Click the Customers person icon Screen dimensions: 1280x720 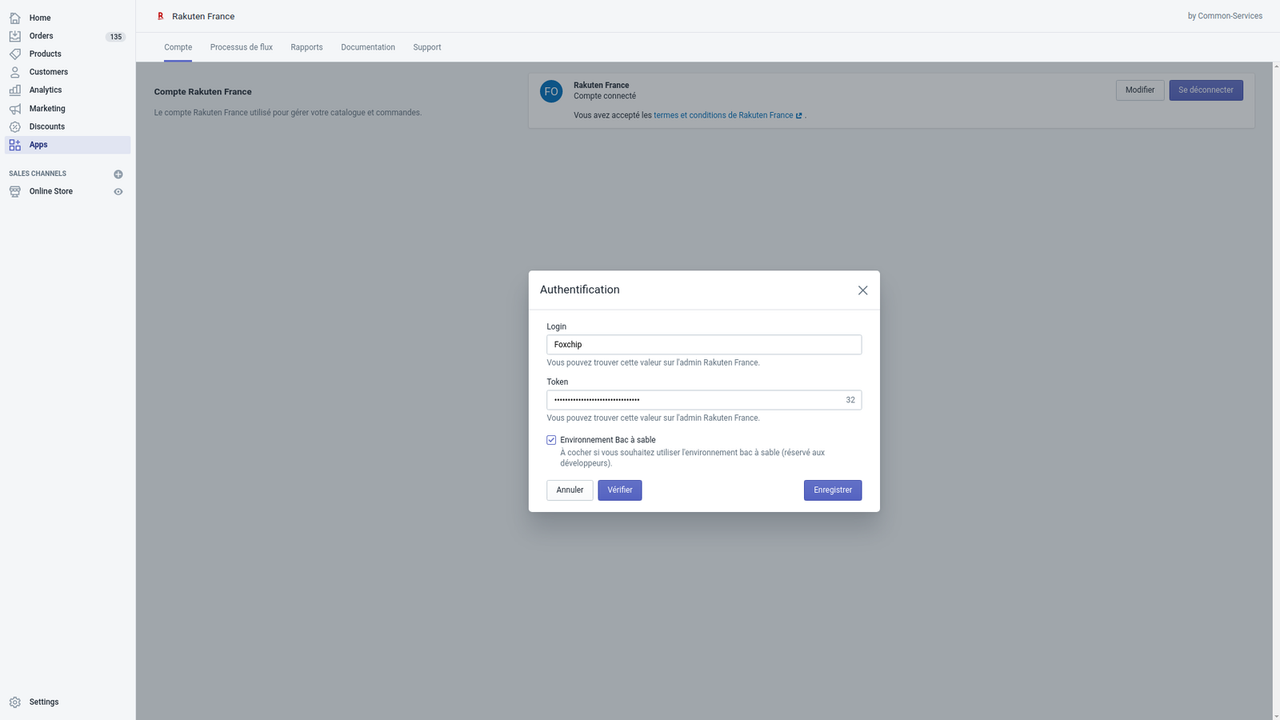pyautogui.click(x=15, y=72)
